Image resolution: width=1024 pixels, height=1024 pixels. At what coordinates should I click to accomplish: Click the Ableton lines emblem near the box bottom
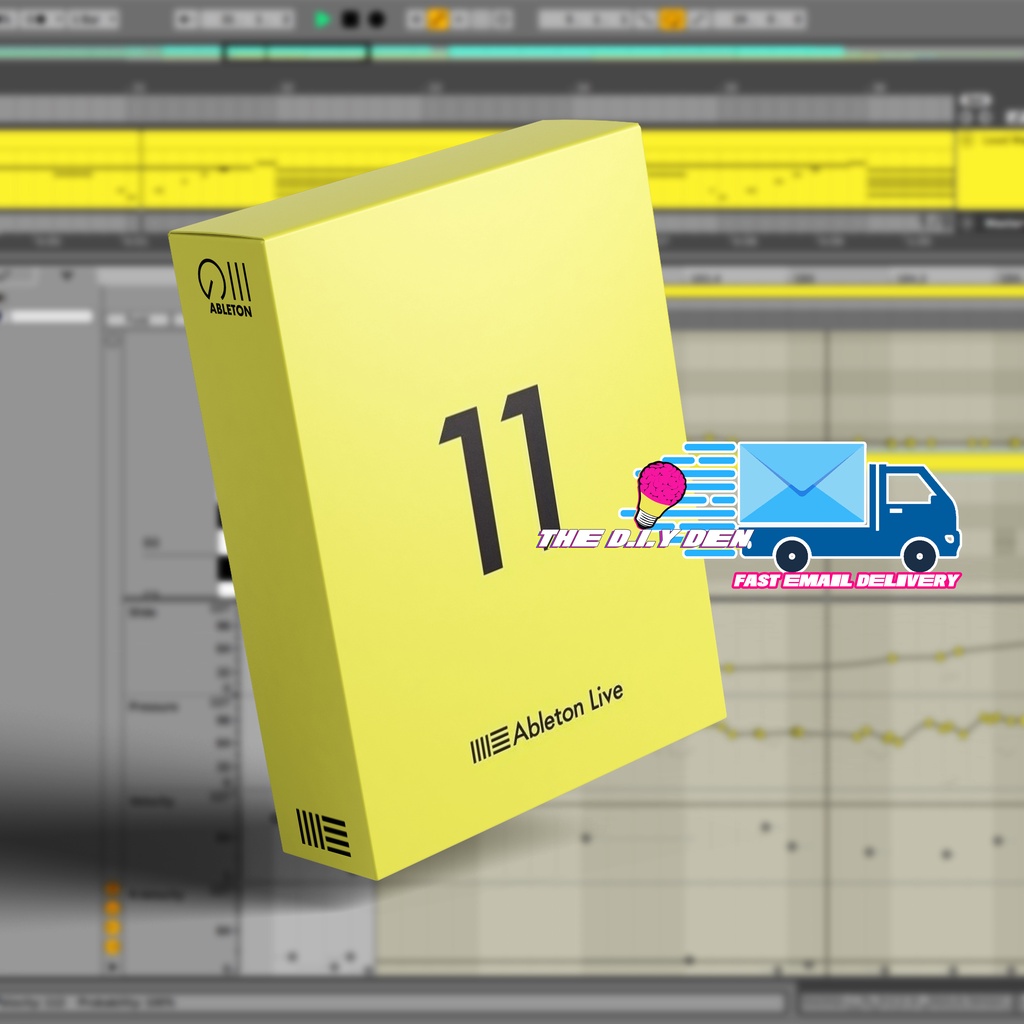pos(322,831)
